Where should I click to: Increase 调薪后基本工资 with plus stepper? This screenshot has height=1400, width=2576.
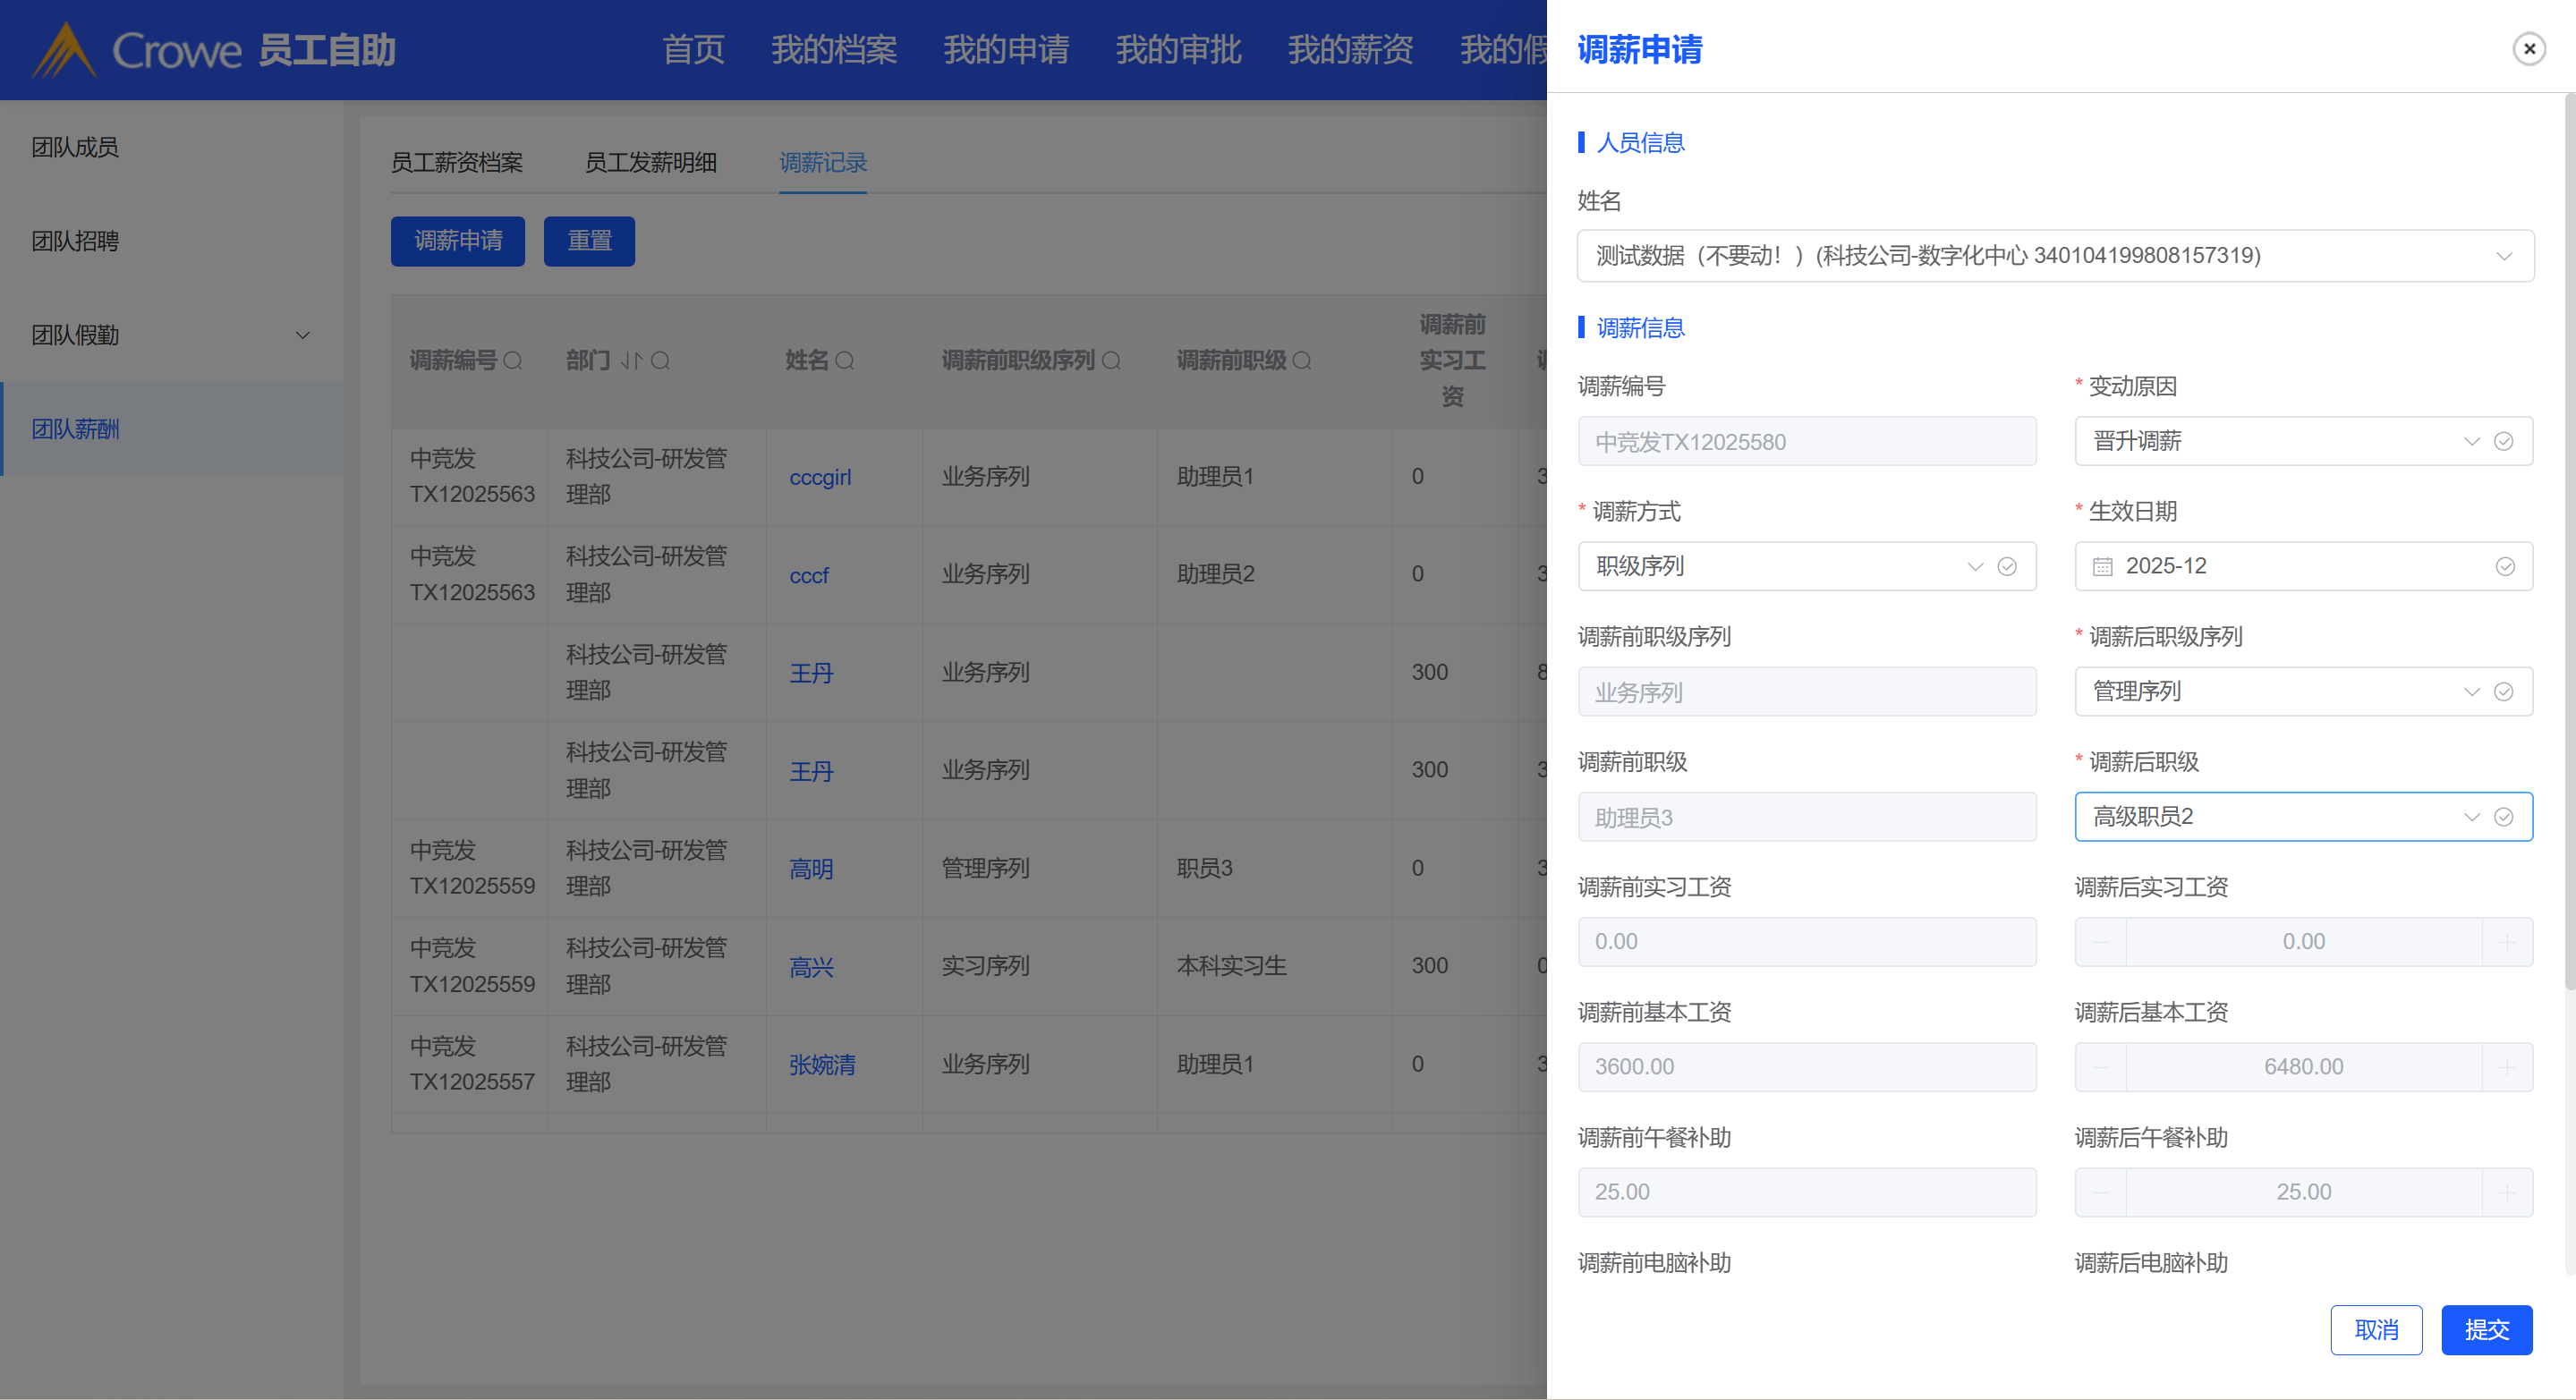(2507, 1067)
